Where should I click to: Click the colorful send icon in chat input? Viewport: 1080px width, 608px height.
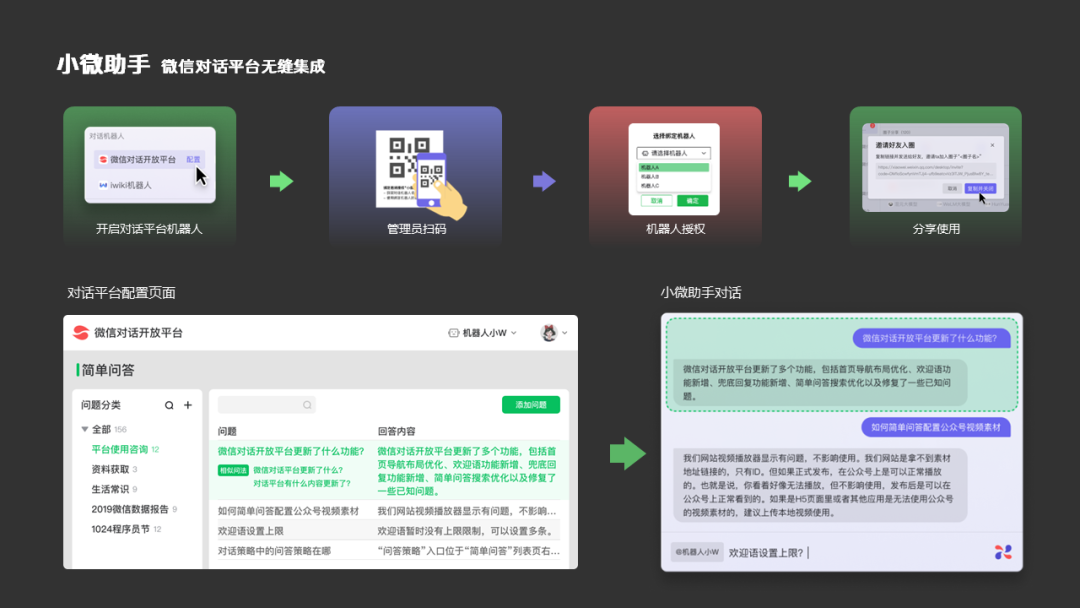[1003, 552]
